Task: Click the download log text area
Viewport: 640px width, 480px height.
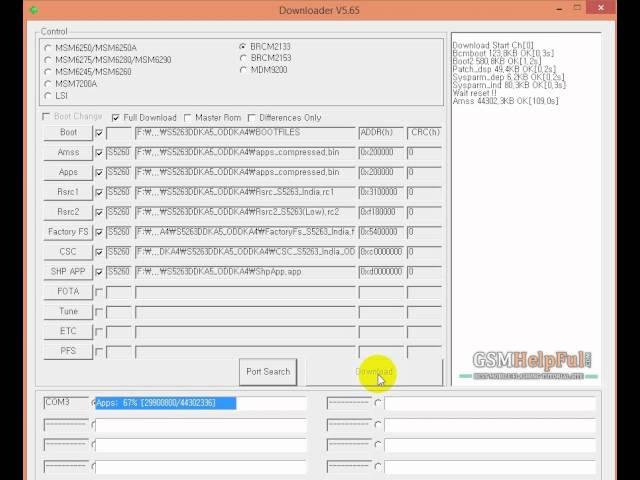Action: pos(525,200)
